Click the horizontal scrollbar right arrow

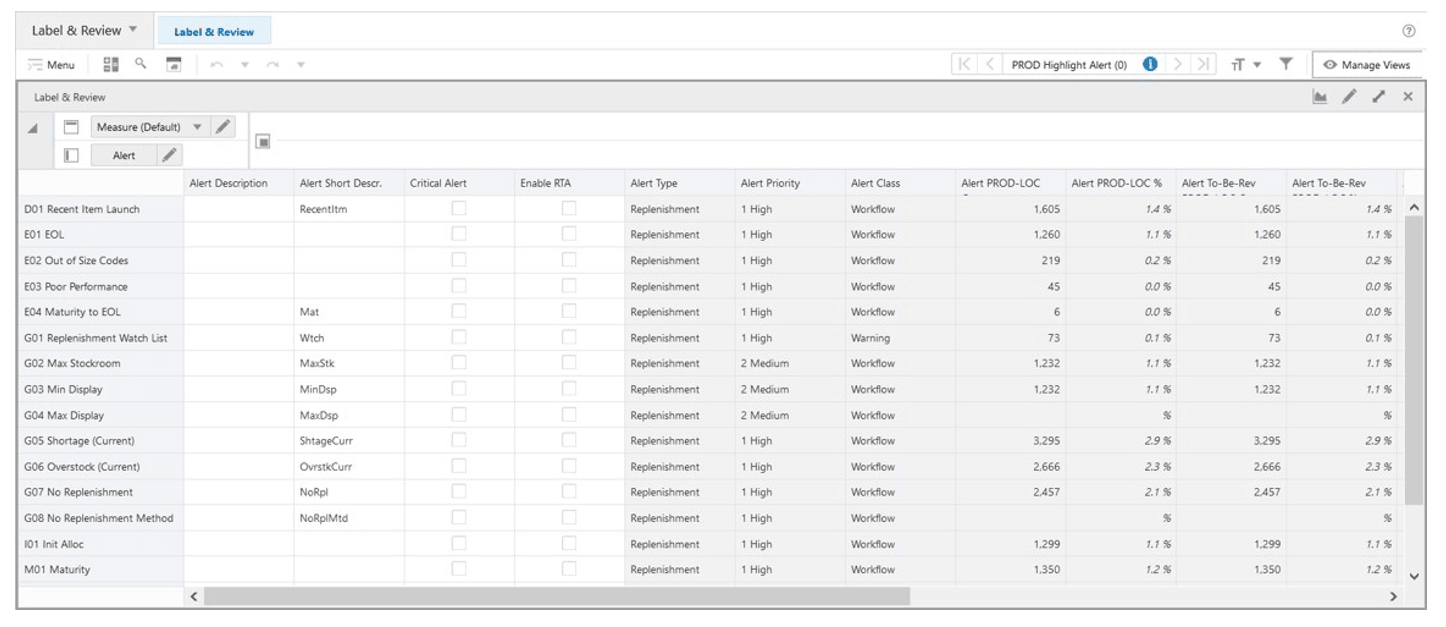[1393, 596]
